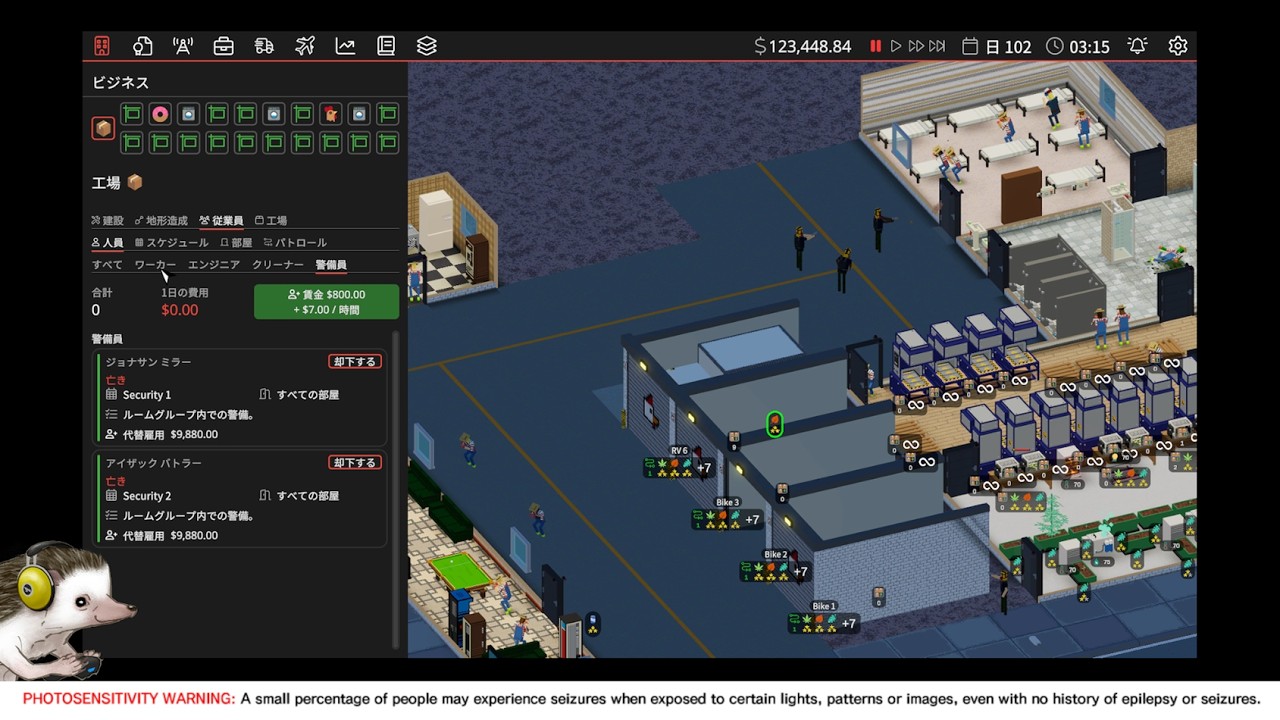Open the map document icon in top bar
This screenshot has width=1280, height=720.
(142, 46)
